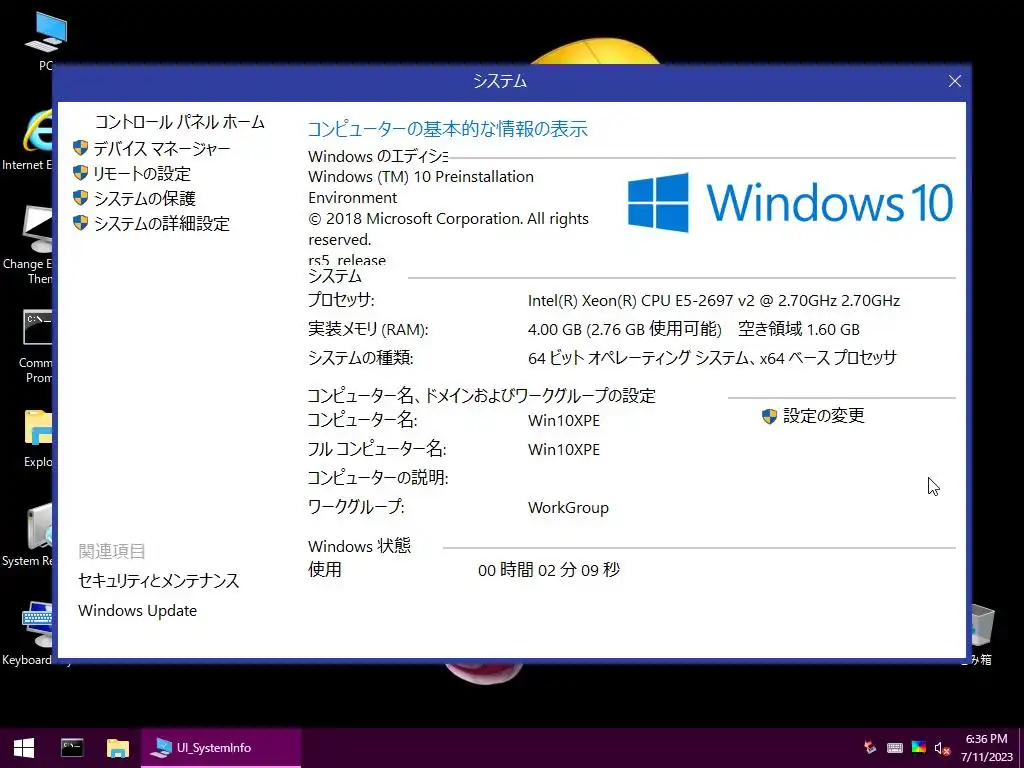
Task: Click the System Recovery desktop icon
Action: click(27, 536)
